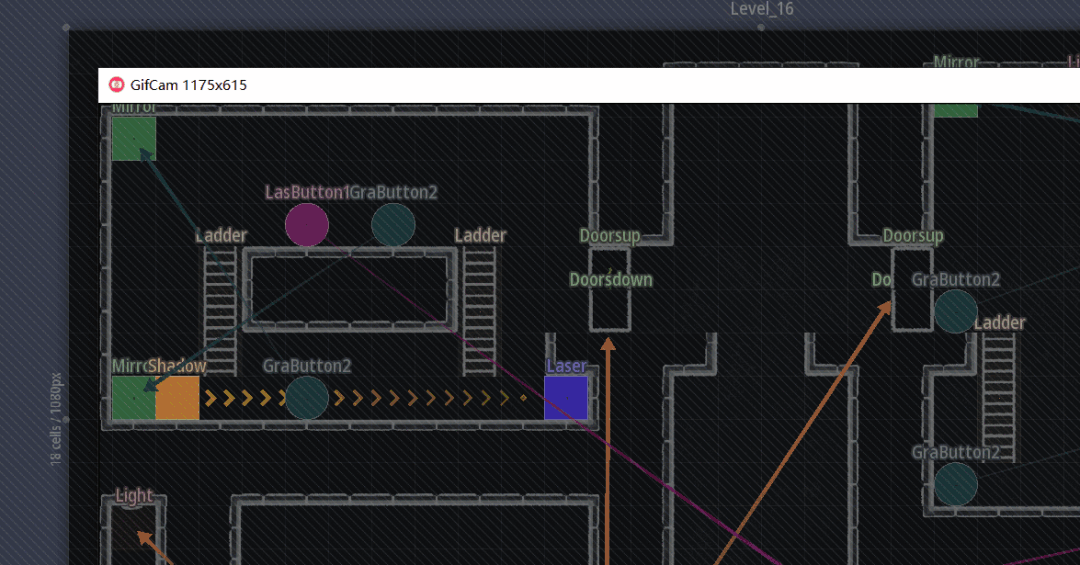Screen dimensions: 1080x565
Task: Pick the blue Laser entity square
Action: click(x=565, y=398)
